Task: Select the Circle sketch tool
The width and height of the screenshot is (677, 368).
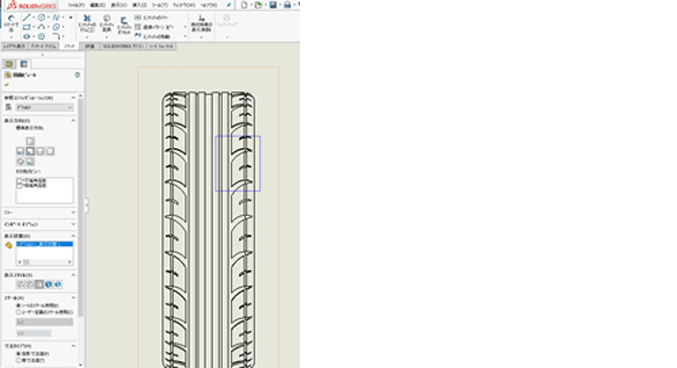Action: [x=41, y=17]
